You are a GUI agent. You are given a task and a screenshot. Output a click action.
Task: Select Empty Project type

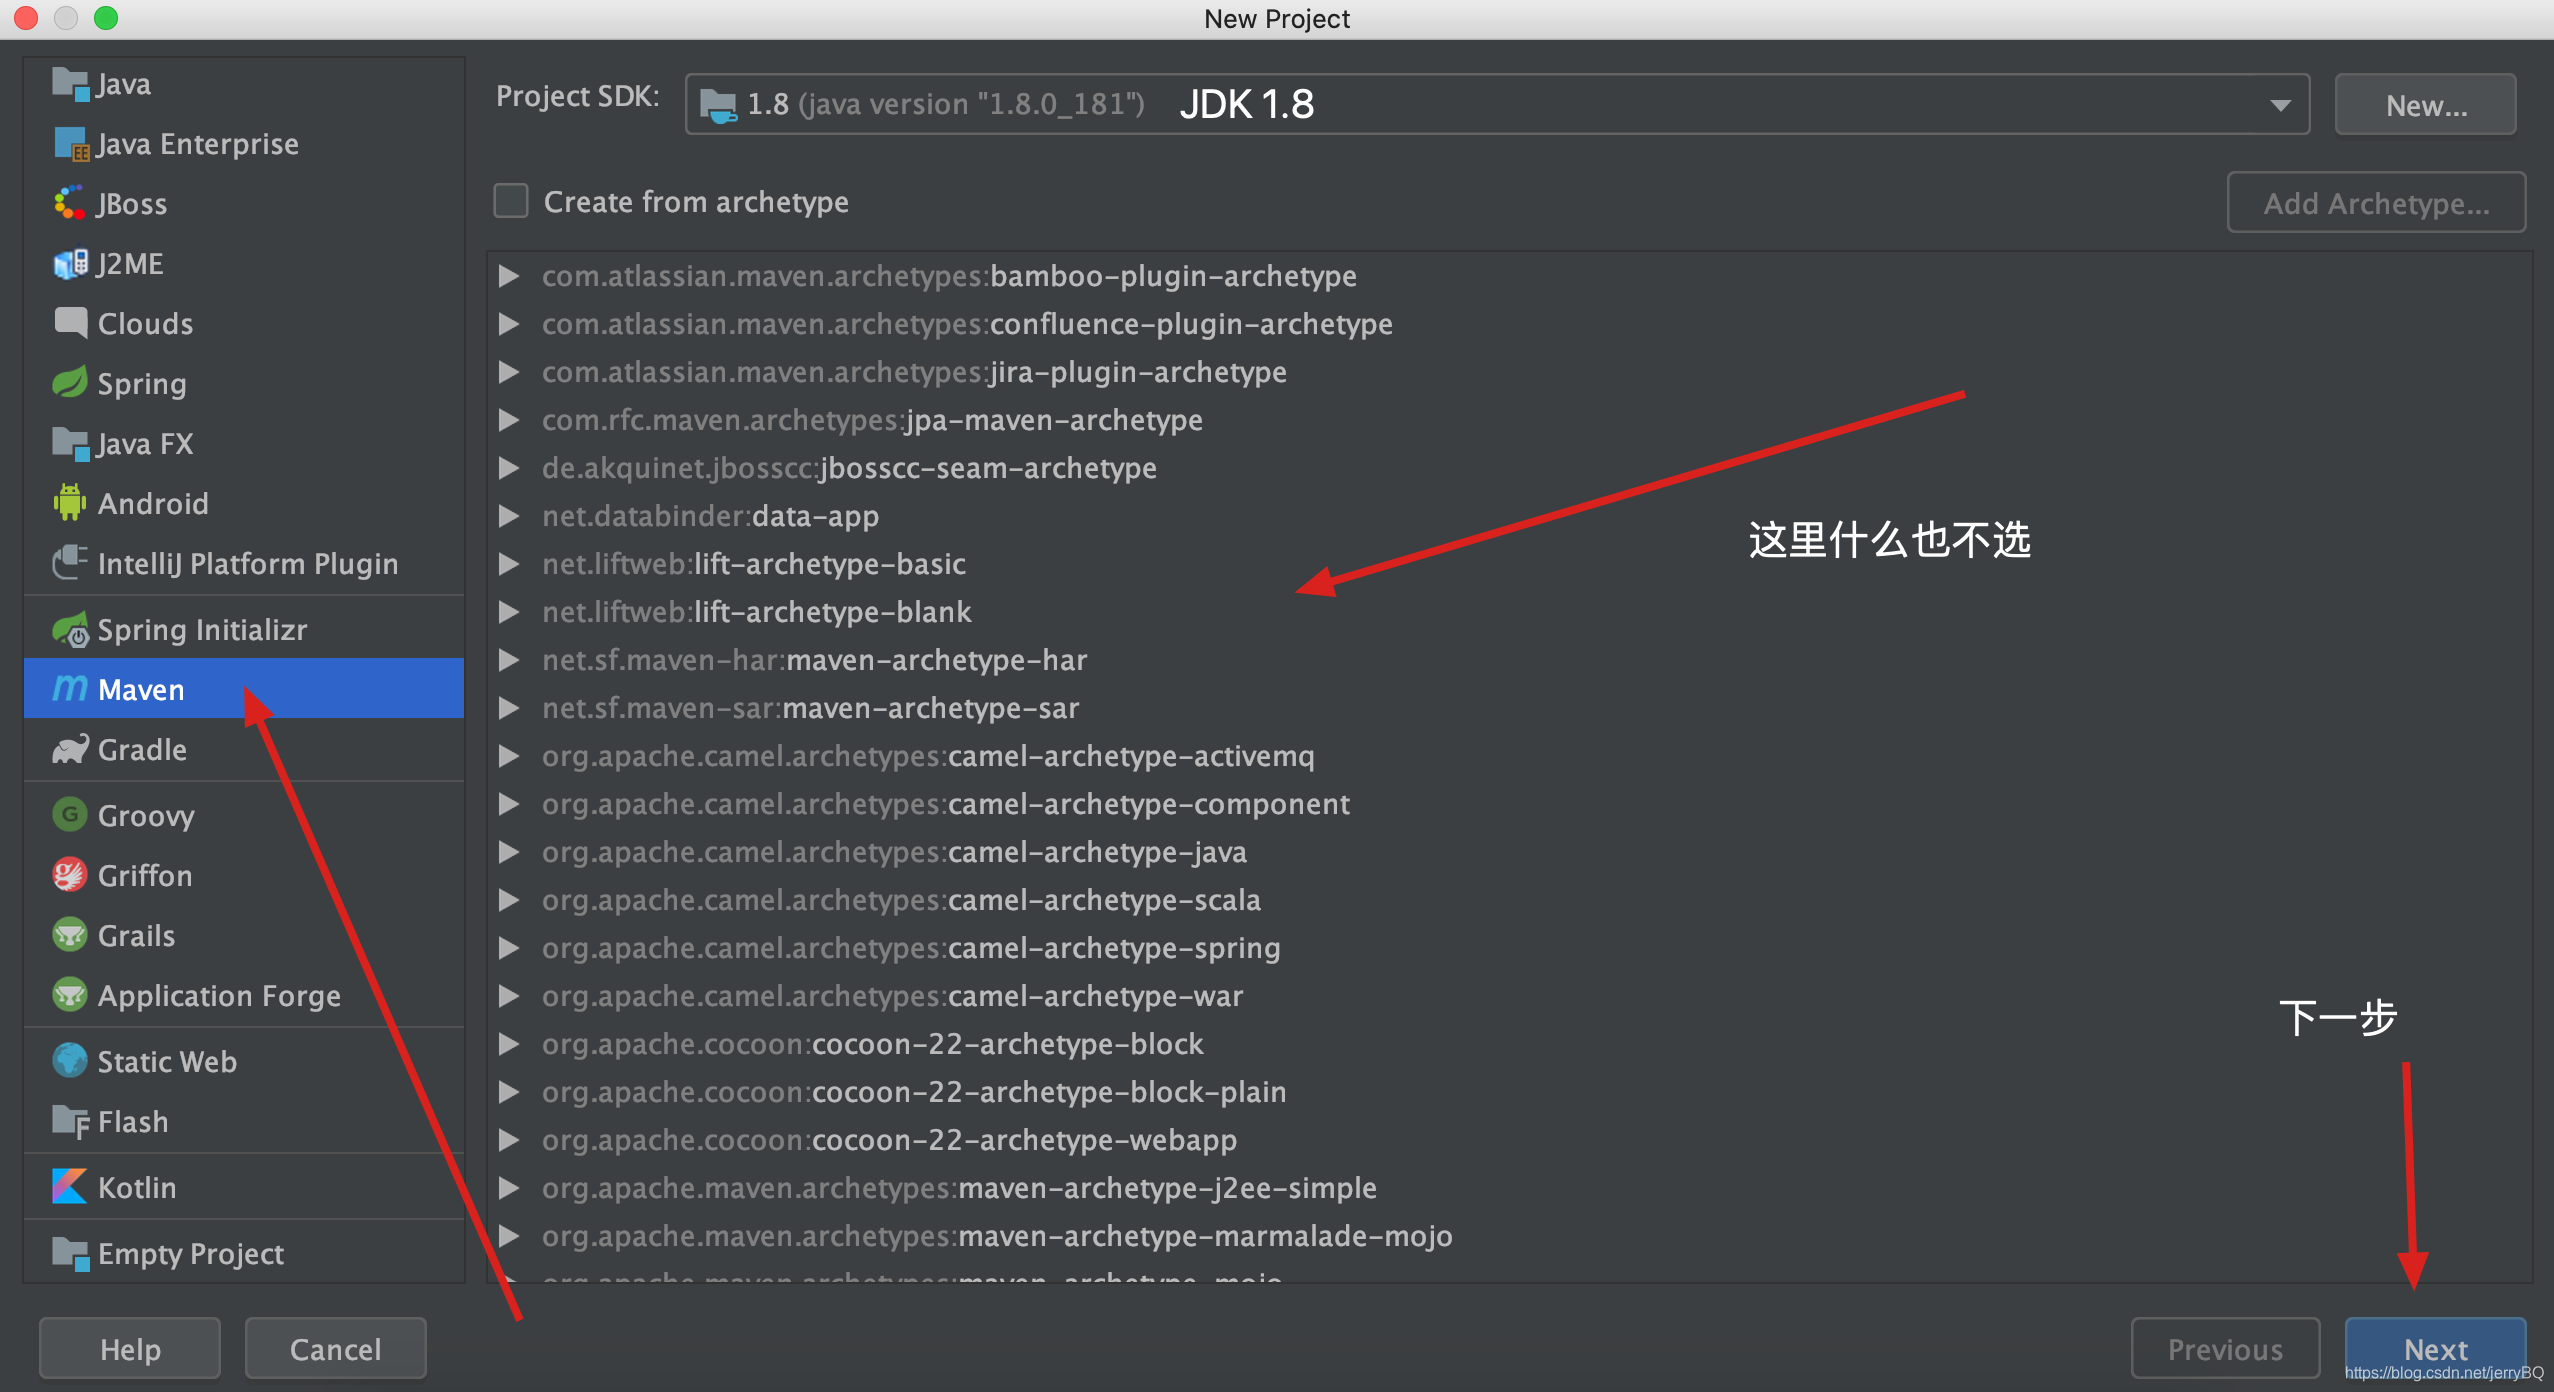244,1253
